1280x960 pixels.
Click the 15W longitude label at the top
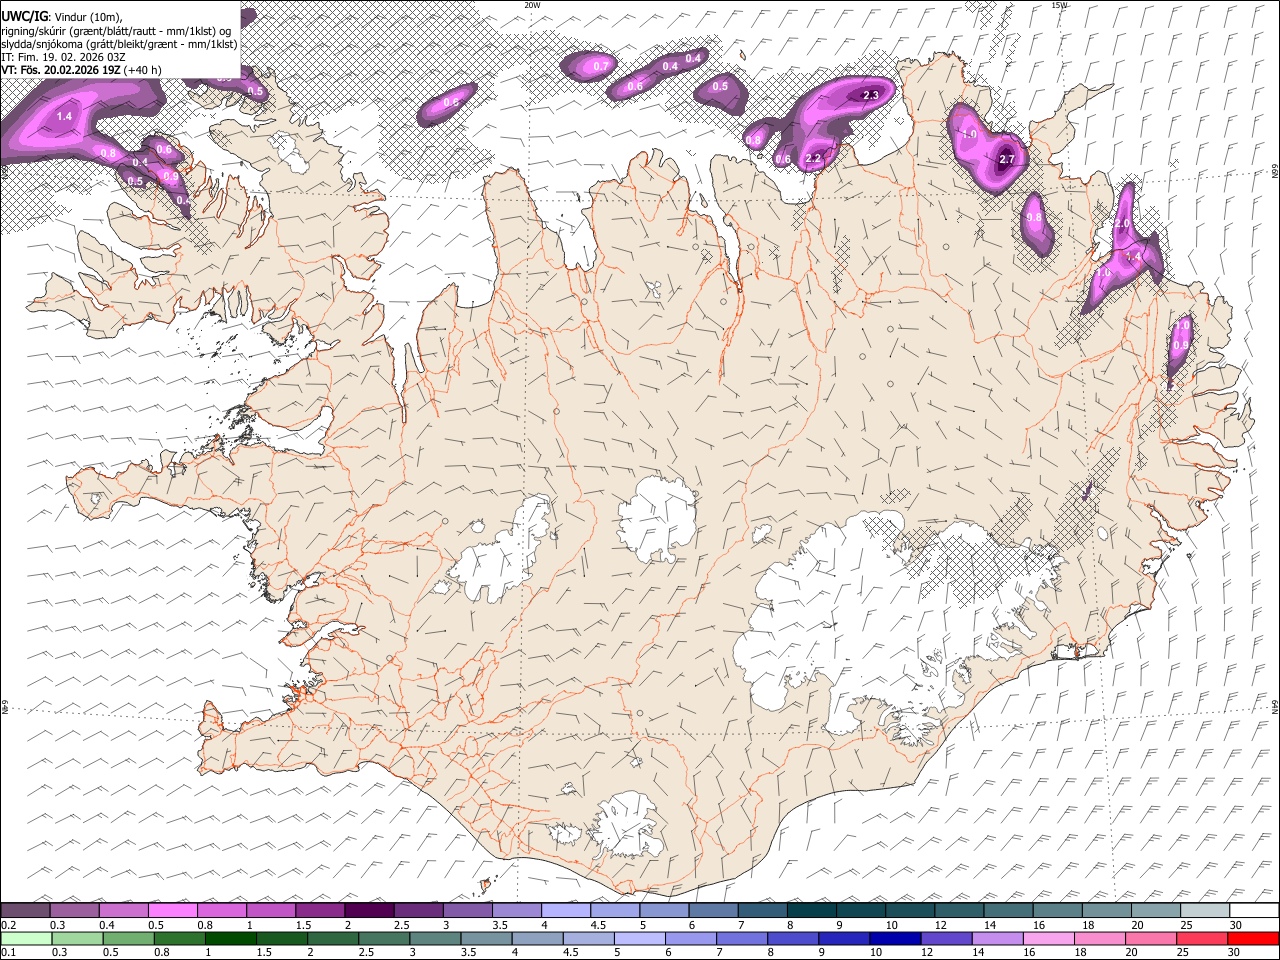(x=1059, y=5)
